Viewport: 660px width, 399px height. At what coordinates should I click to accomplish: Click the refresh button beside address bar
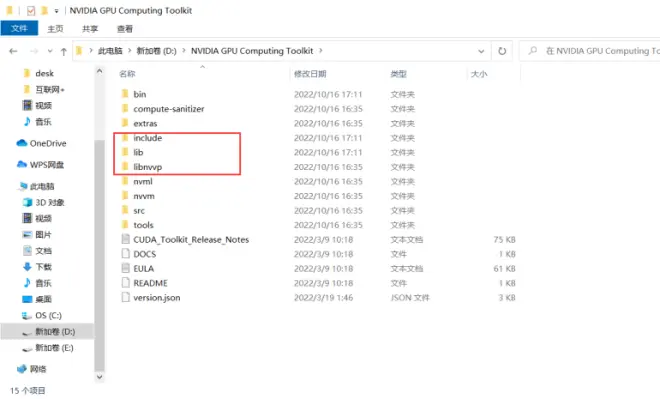(502, 51)
